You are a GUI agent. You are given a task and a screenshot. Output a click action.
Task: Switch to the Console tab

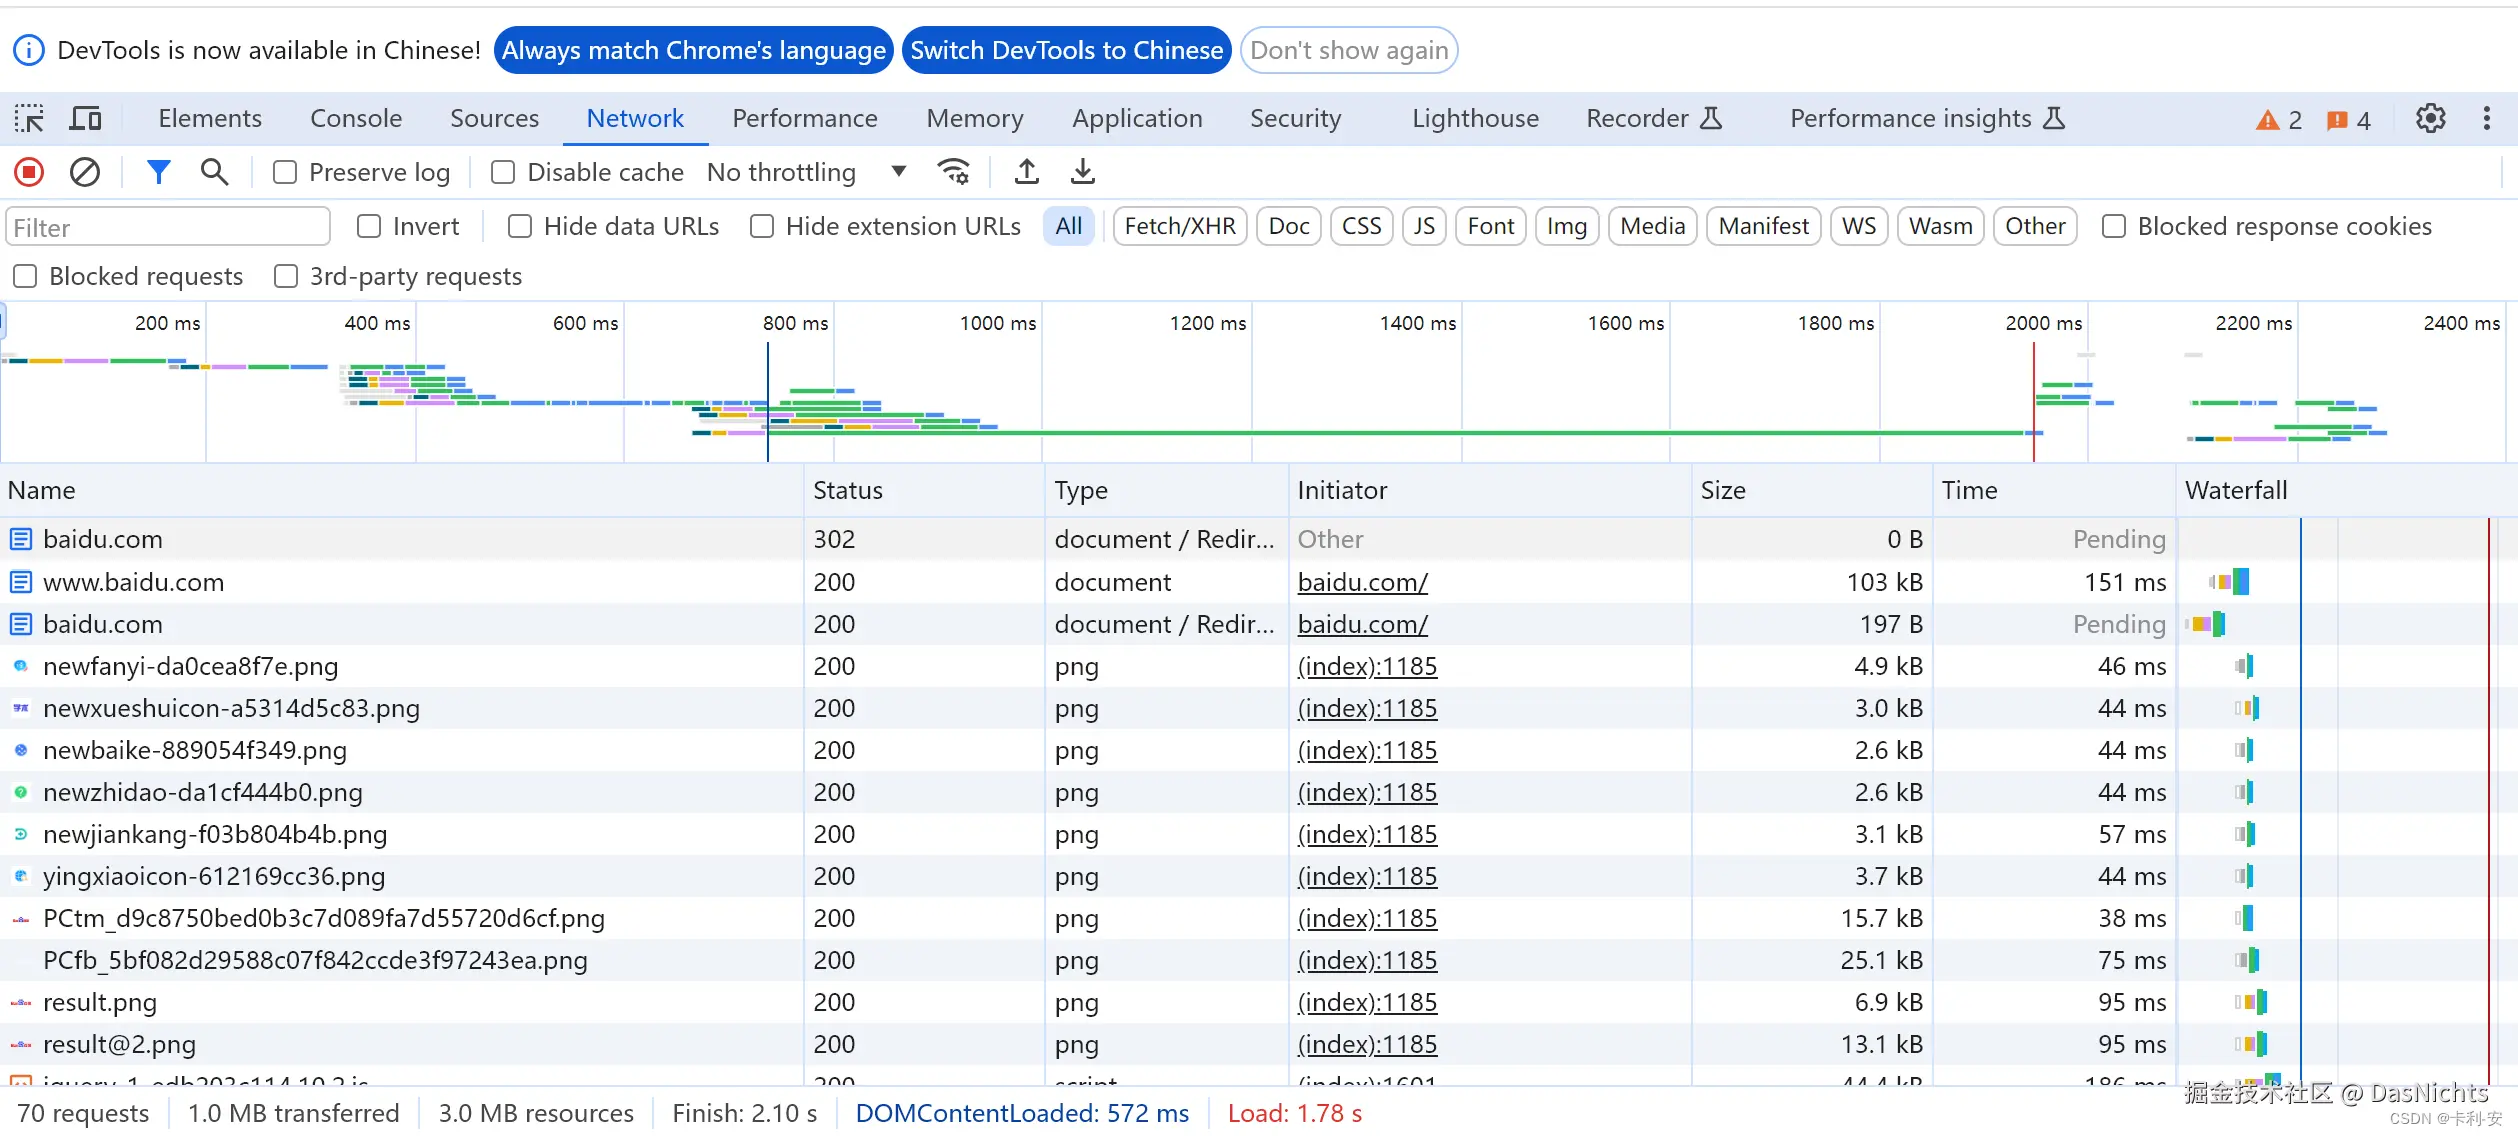[355, 119]
